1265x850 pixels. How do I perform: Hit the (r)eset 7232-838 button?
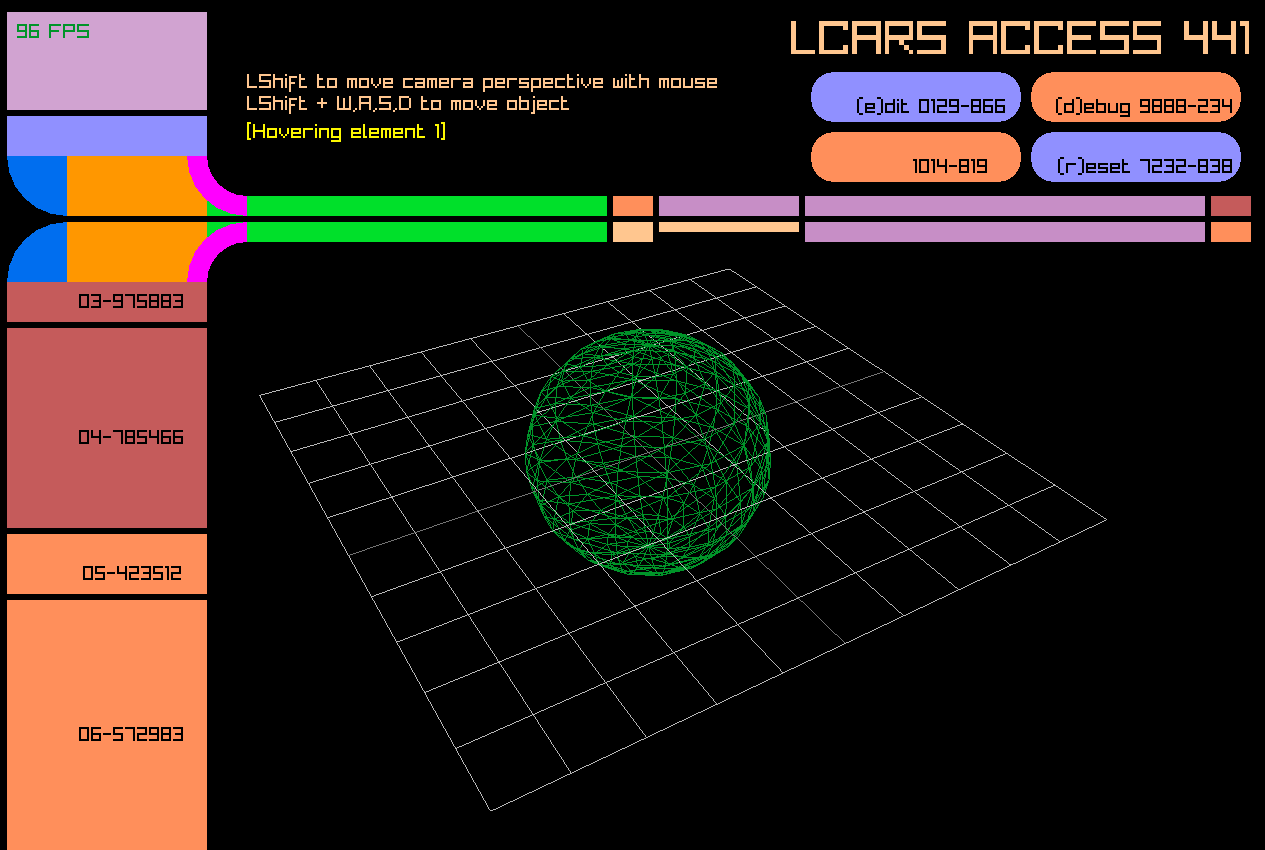pos(1136,157)
